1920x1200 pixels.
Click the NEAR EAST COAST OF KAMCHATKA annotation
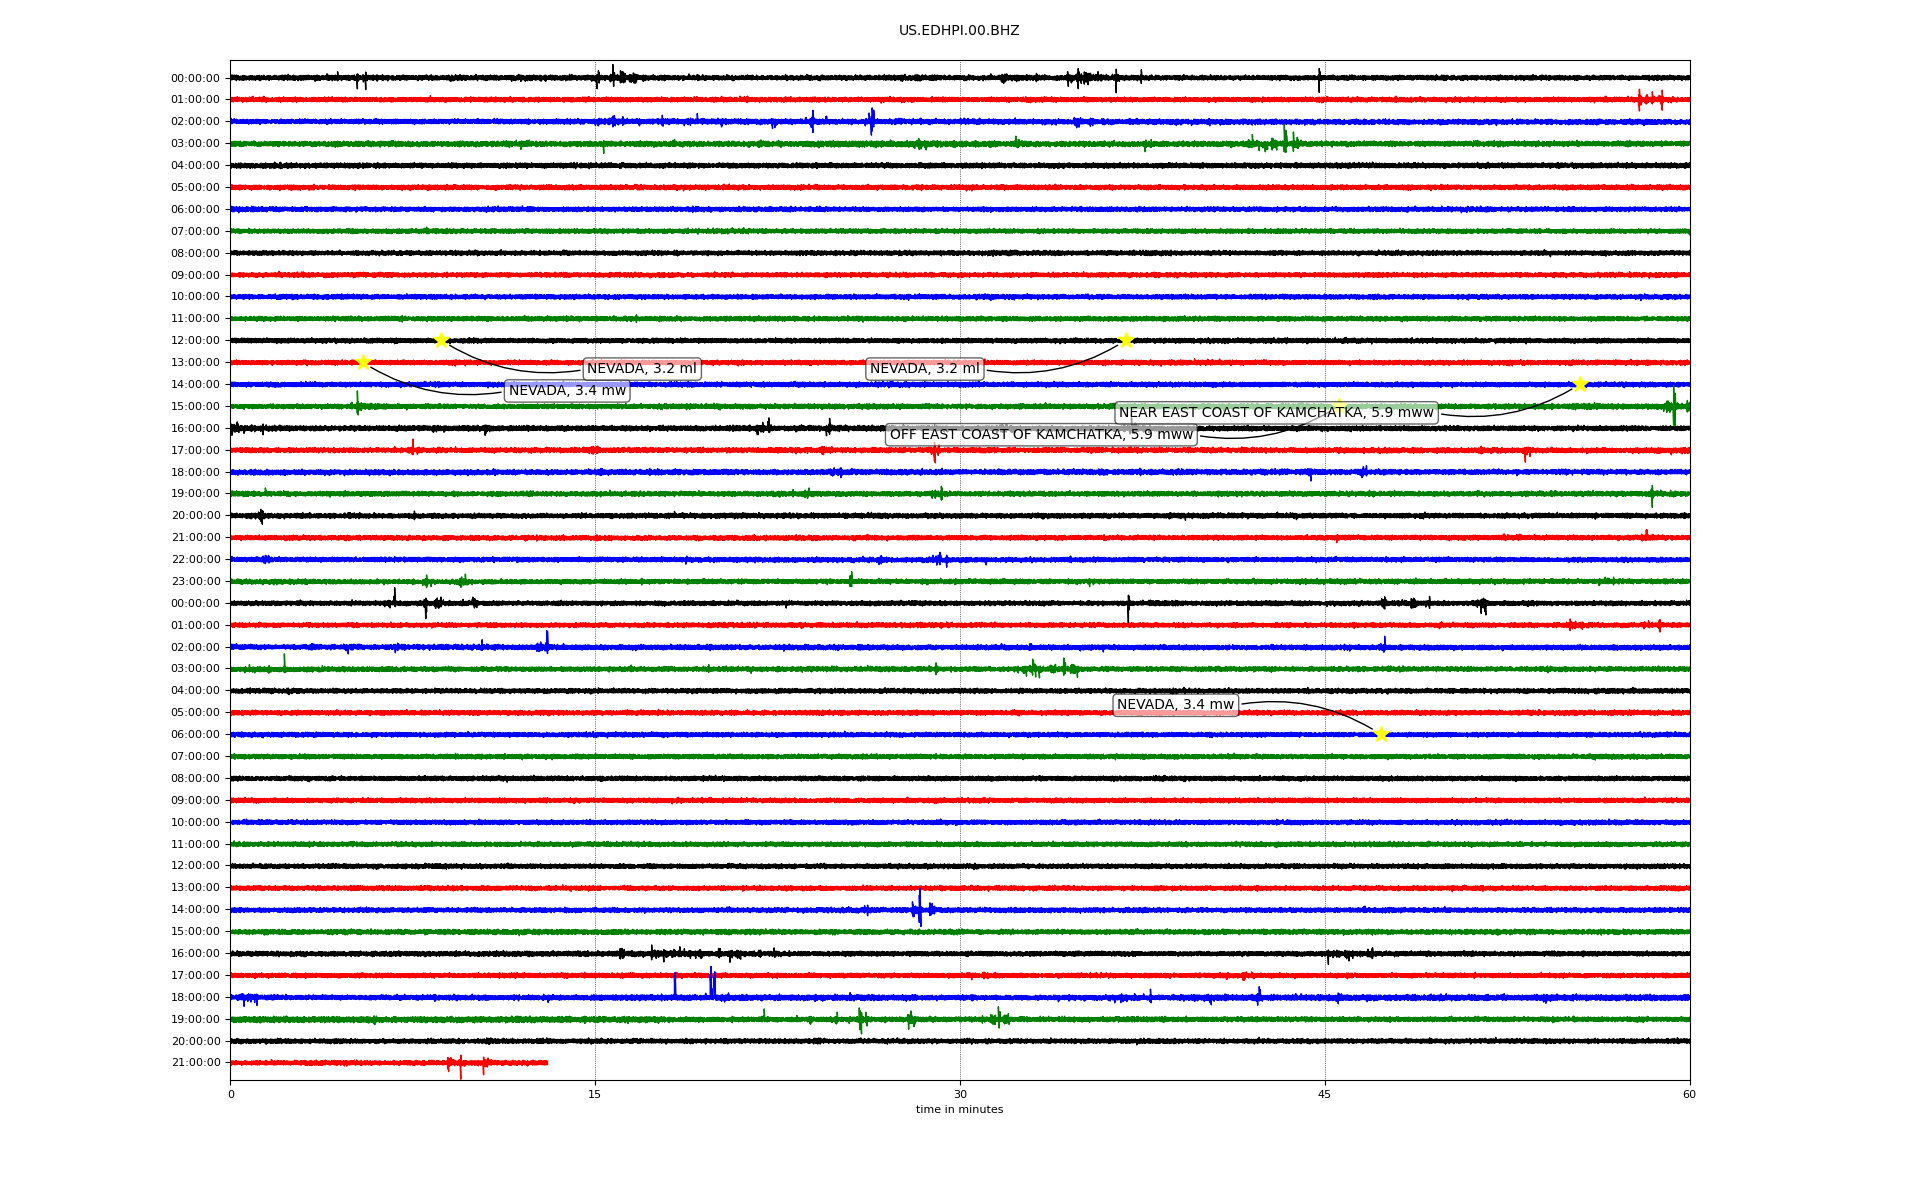point(1275,413)
